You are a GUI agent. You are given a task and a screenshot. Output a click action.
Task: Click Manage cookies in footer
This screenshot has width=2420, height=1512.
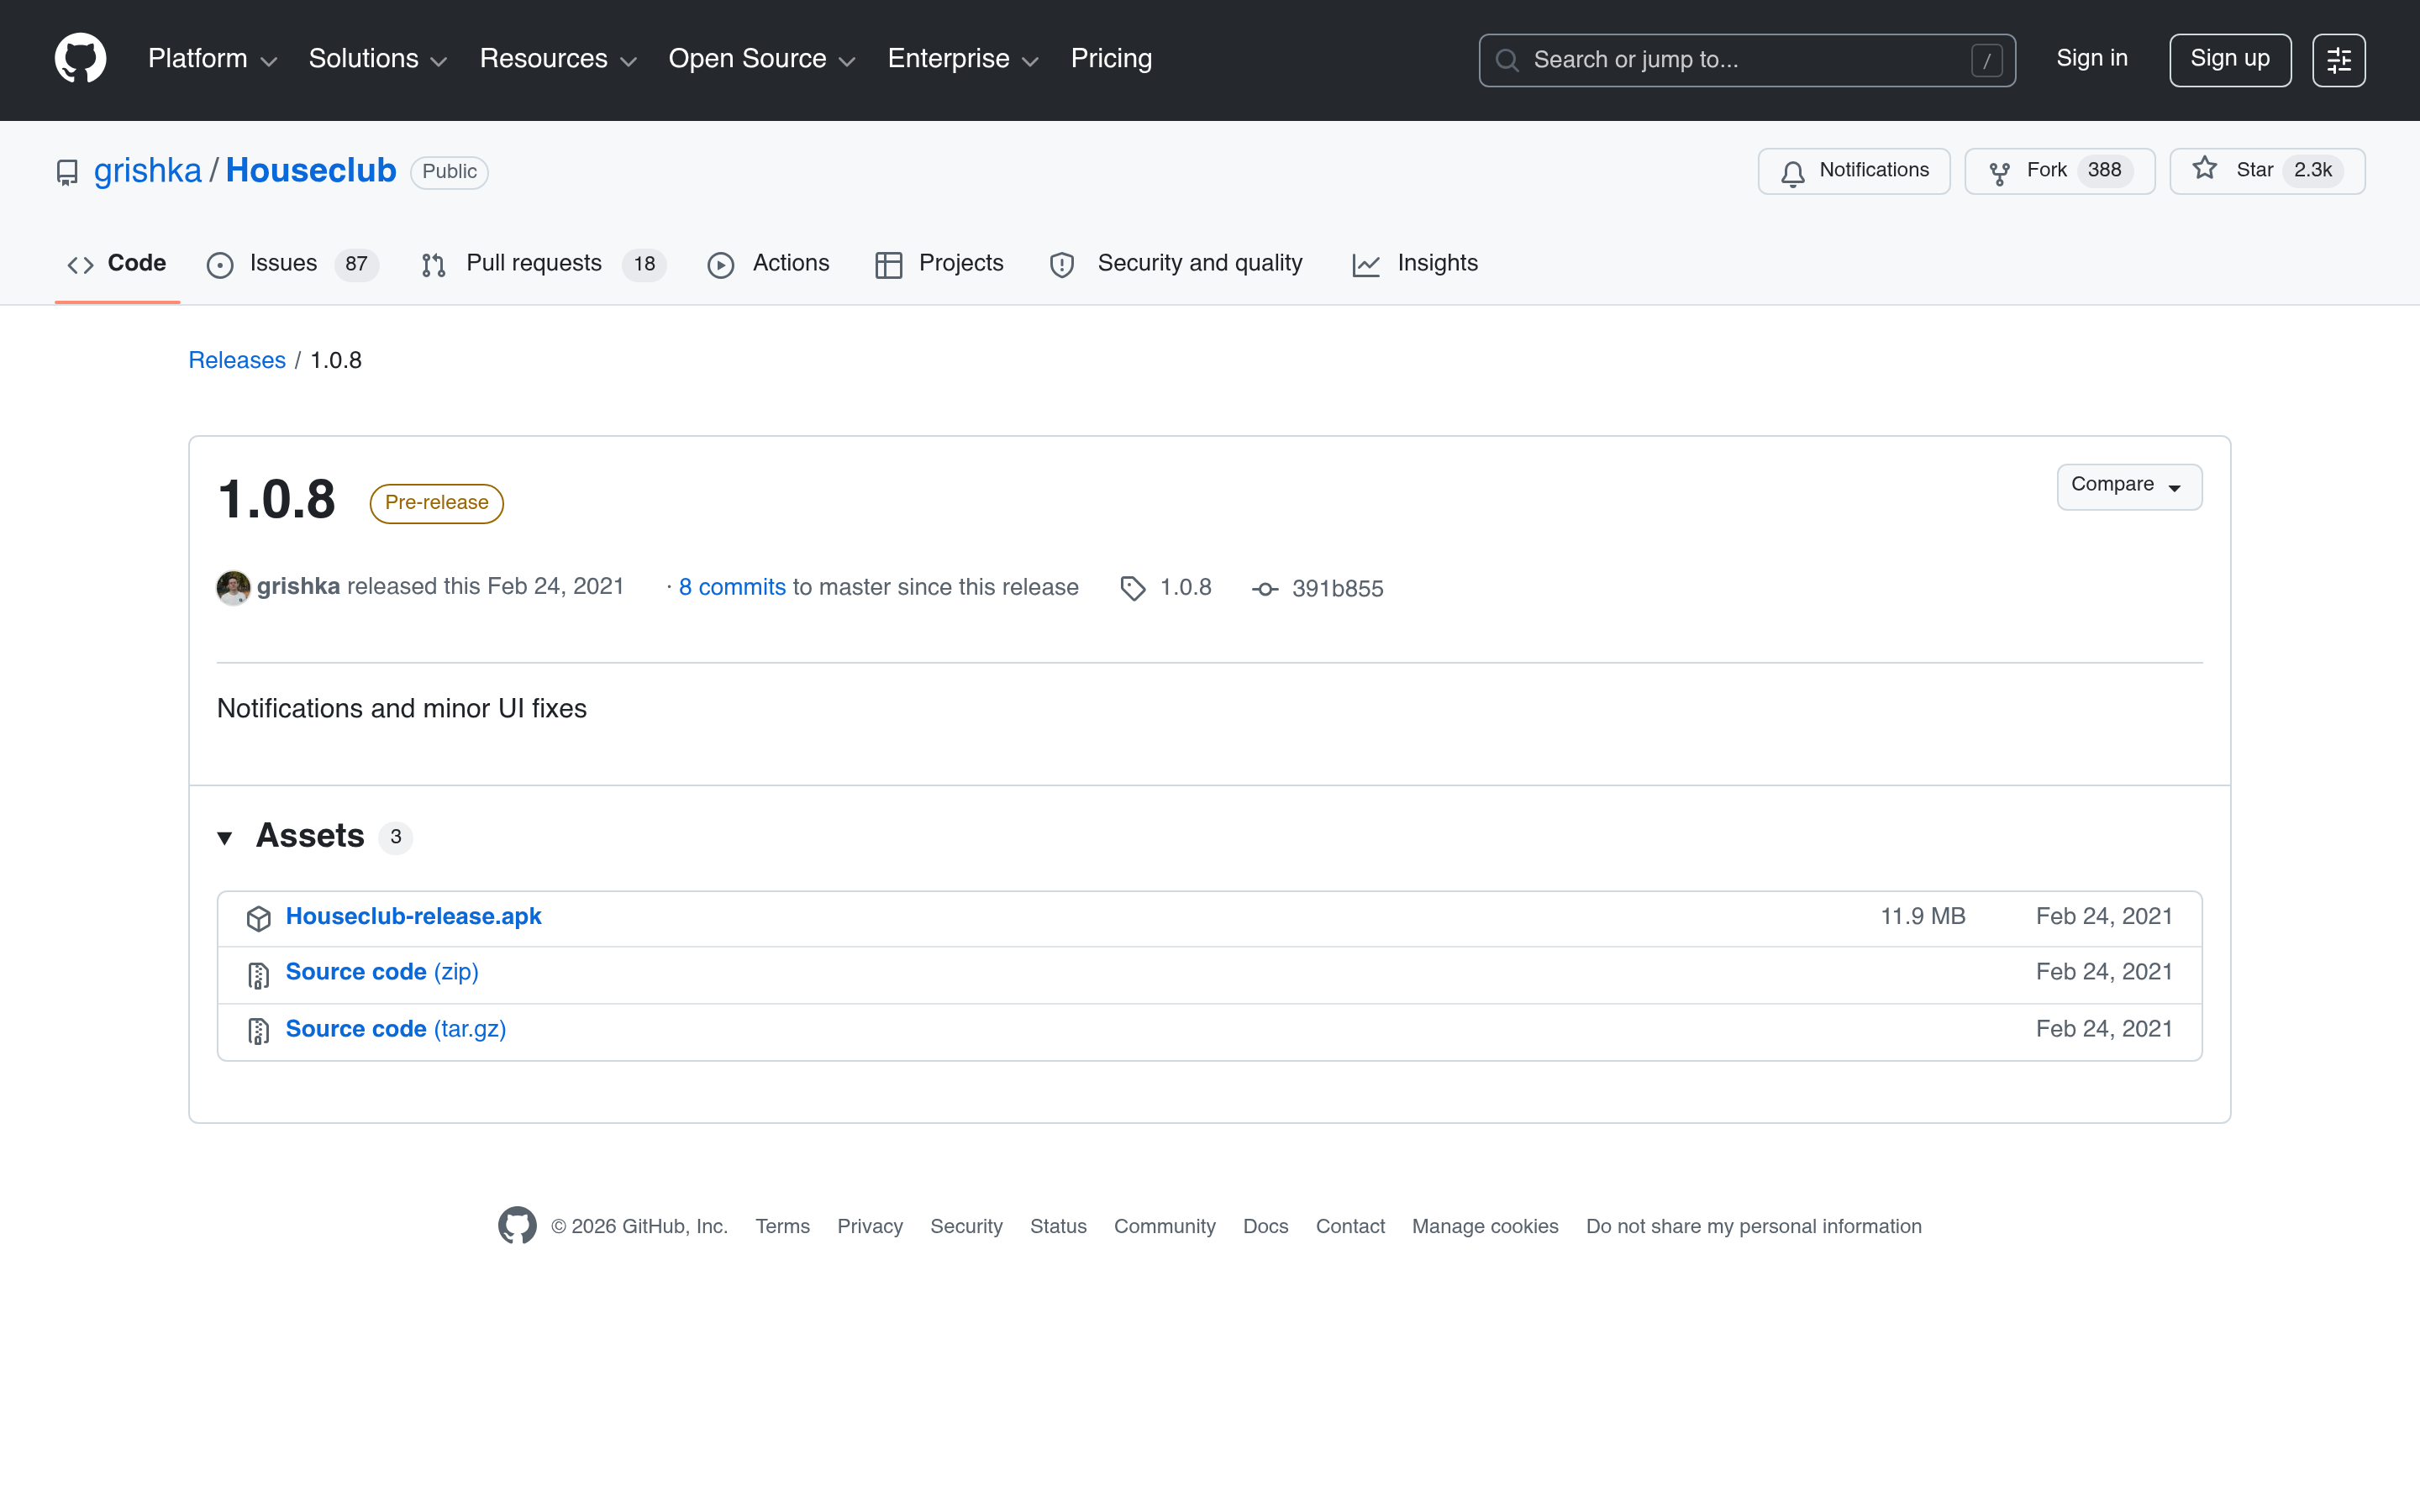coord(1485,1227)
